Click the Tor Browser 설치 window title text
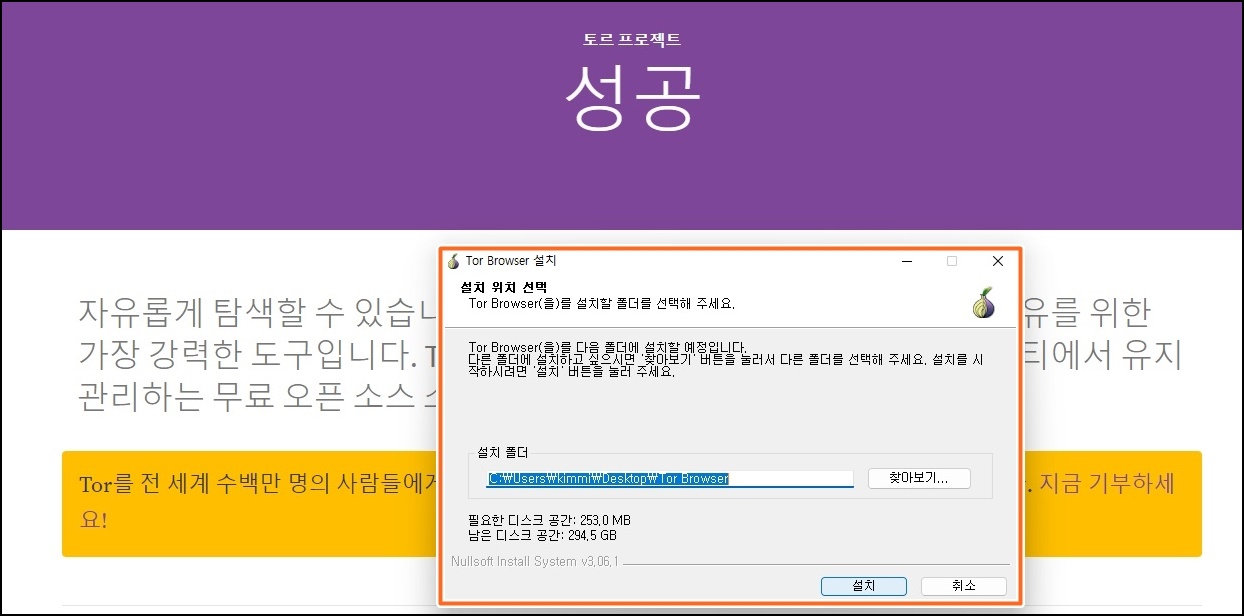Viewport: 1244px width, 616px height. coord(510,261)
